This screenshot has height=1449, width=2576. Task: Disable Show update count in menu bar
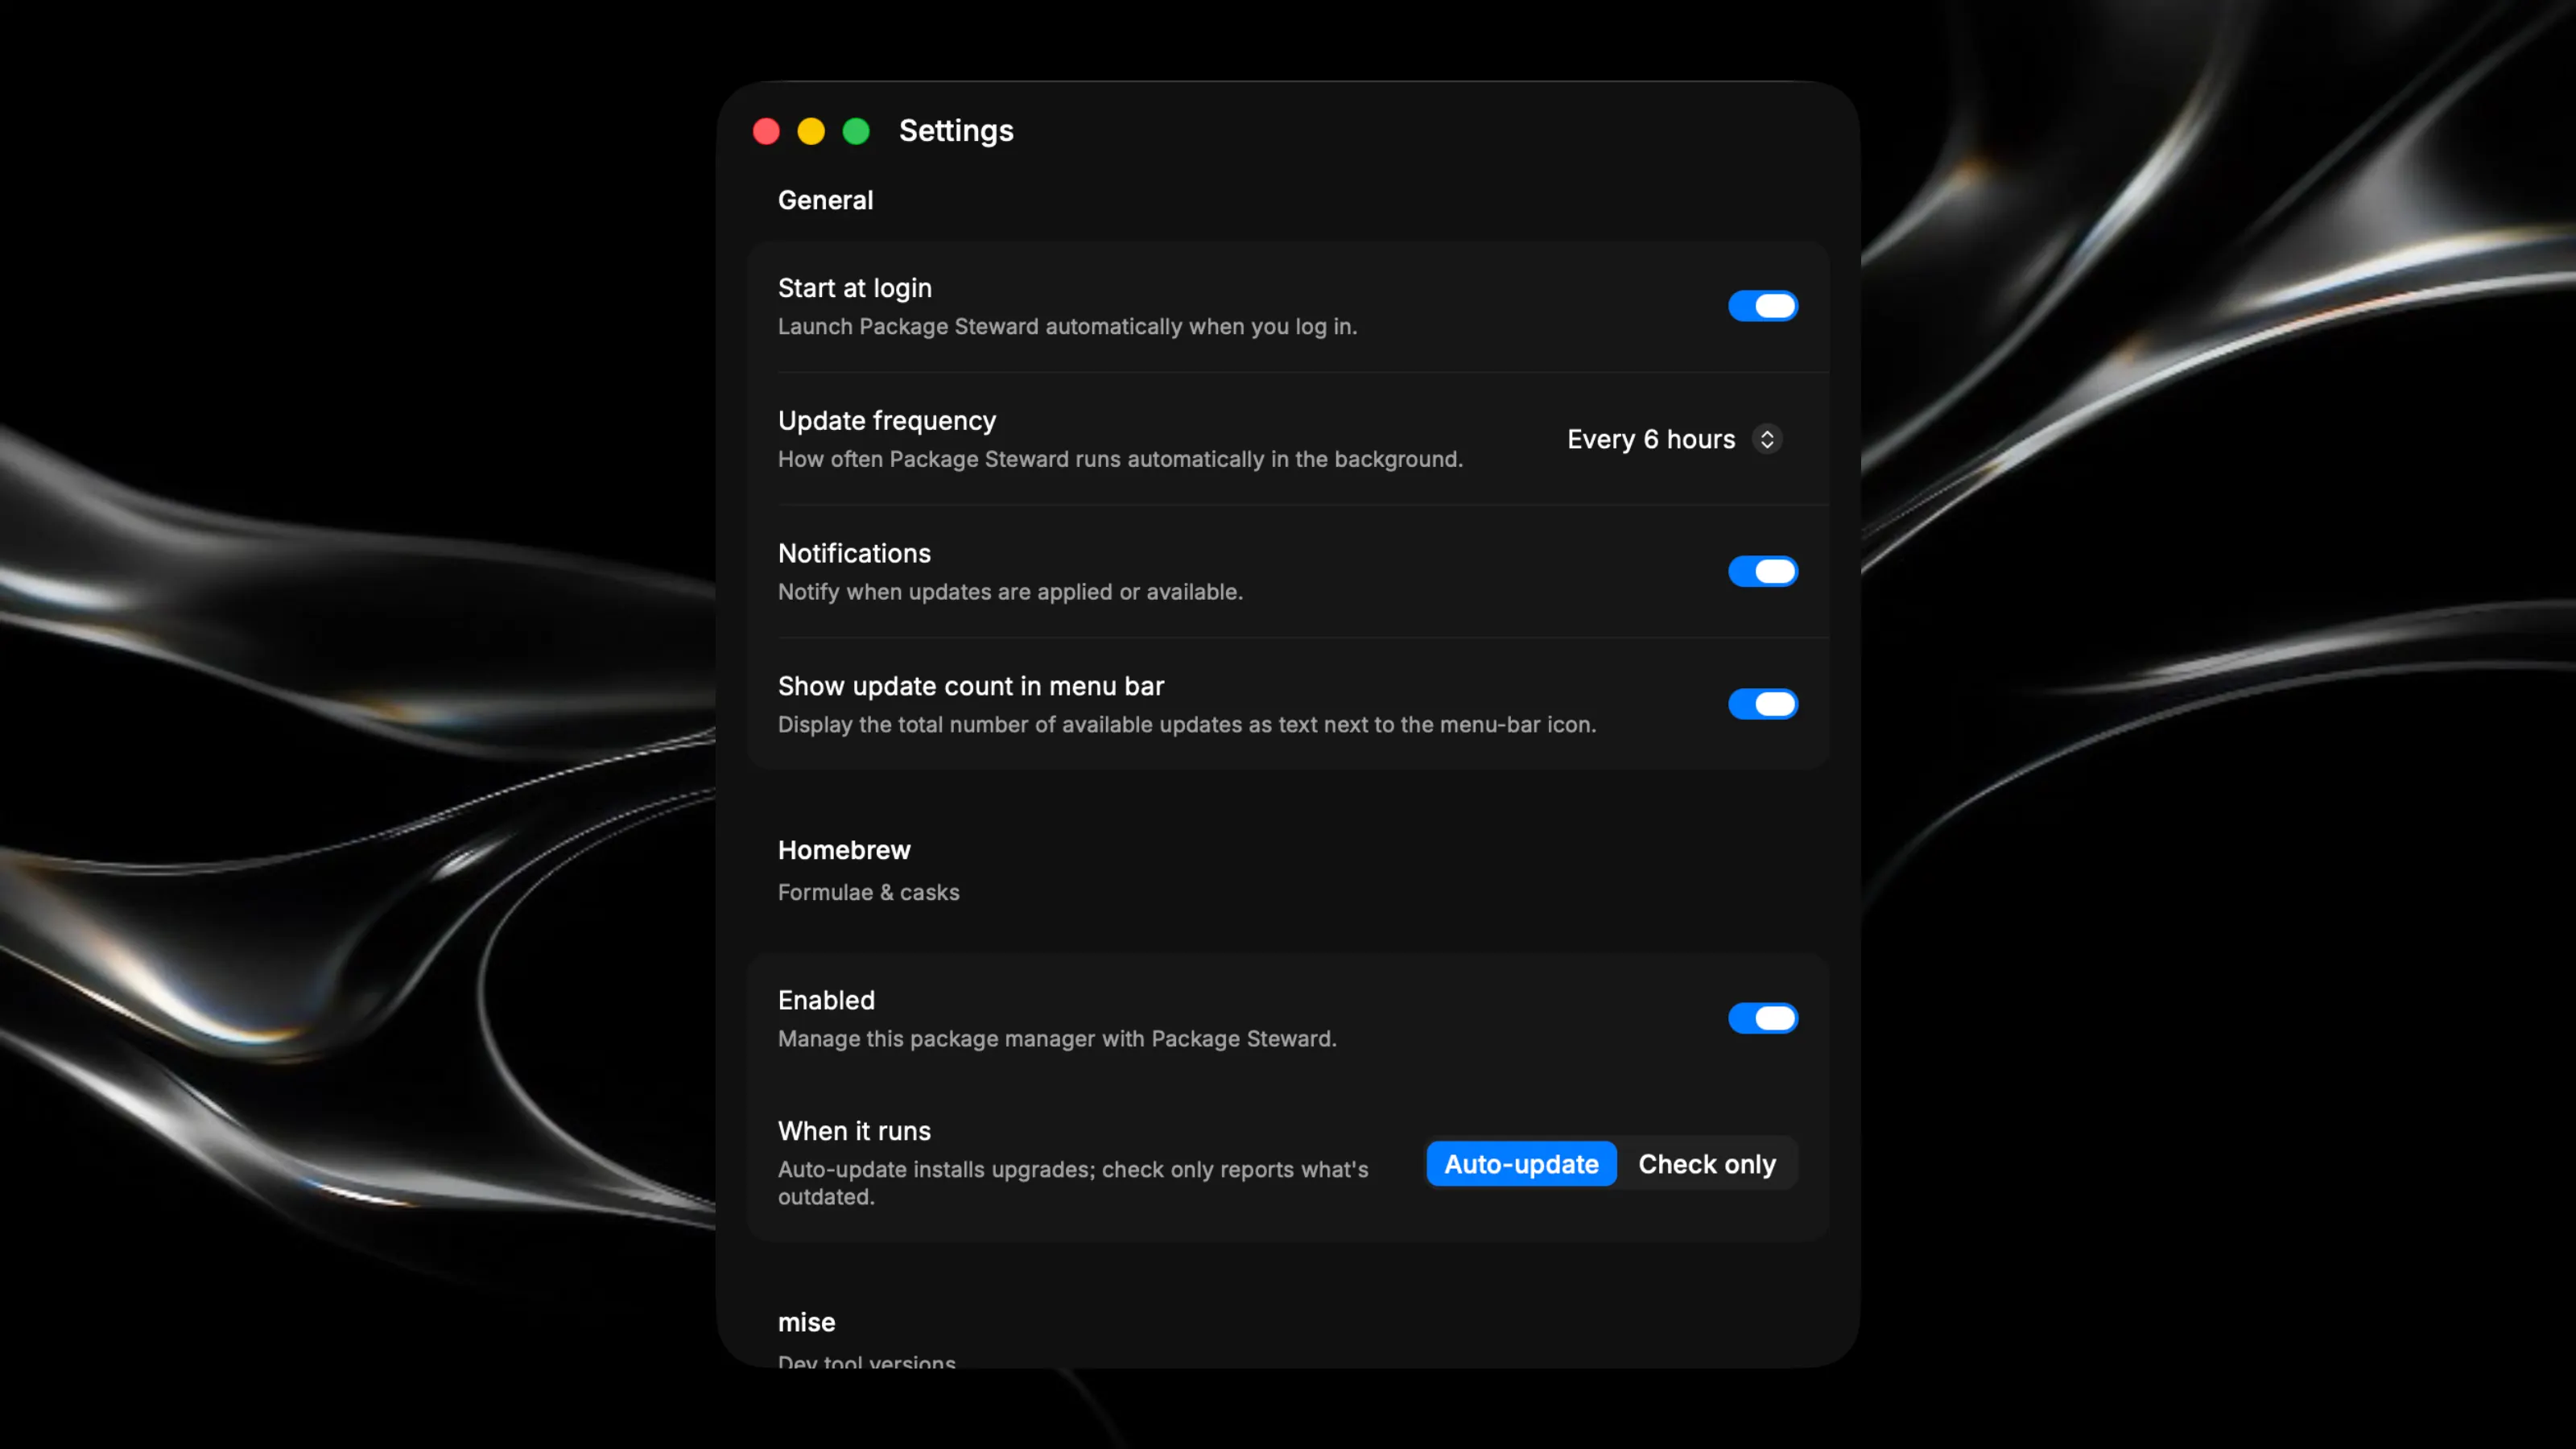coord(1762,704)
